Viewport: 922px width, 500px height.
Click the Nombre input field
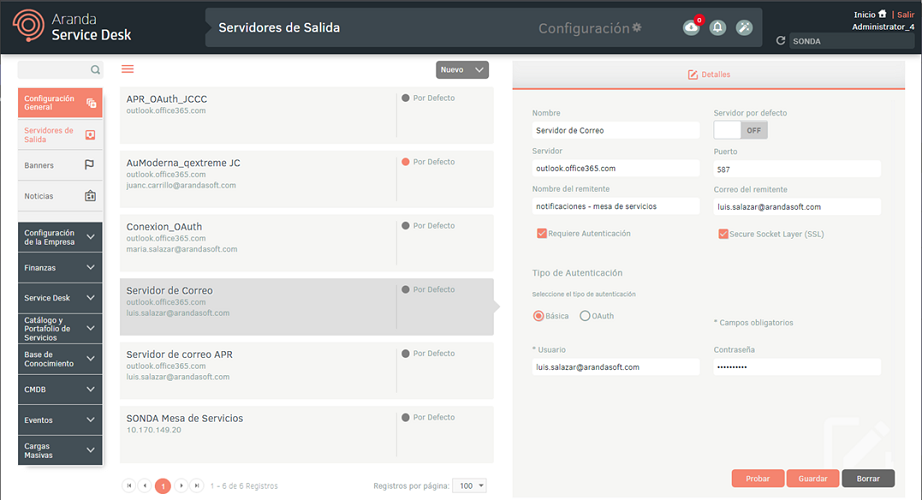click(616, 130)
